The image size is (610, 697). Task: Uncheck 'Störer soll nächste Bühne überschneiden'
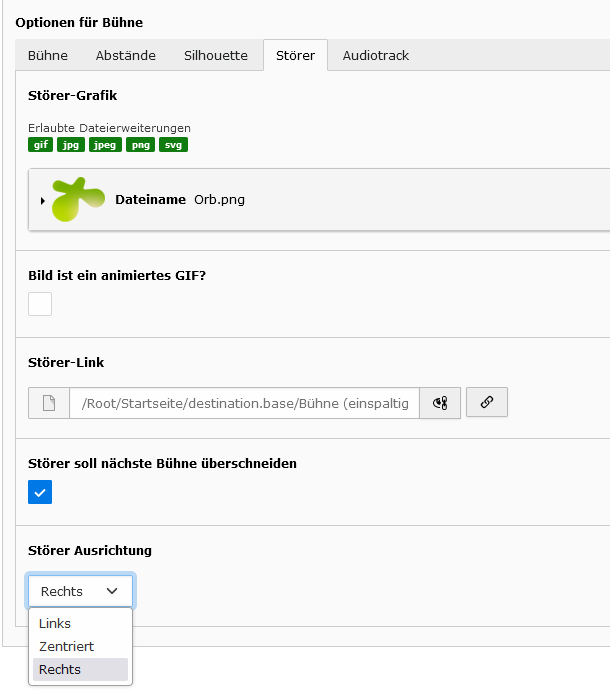tap(40, 492)
